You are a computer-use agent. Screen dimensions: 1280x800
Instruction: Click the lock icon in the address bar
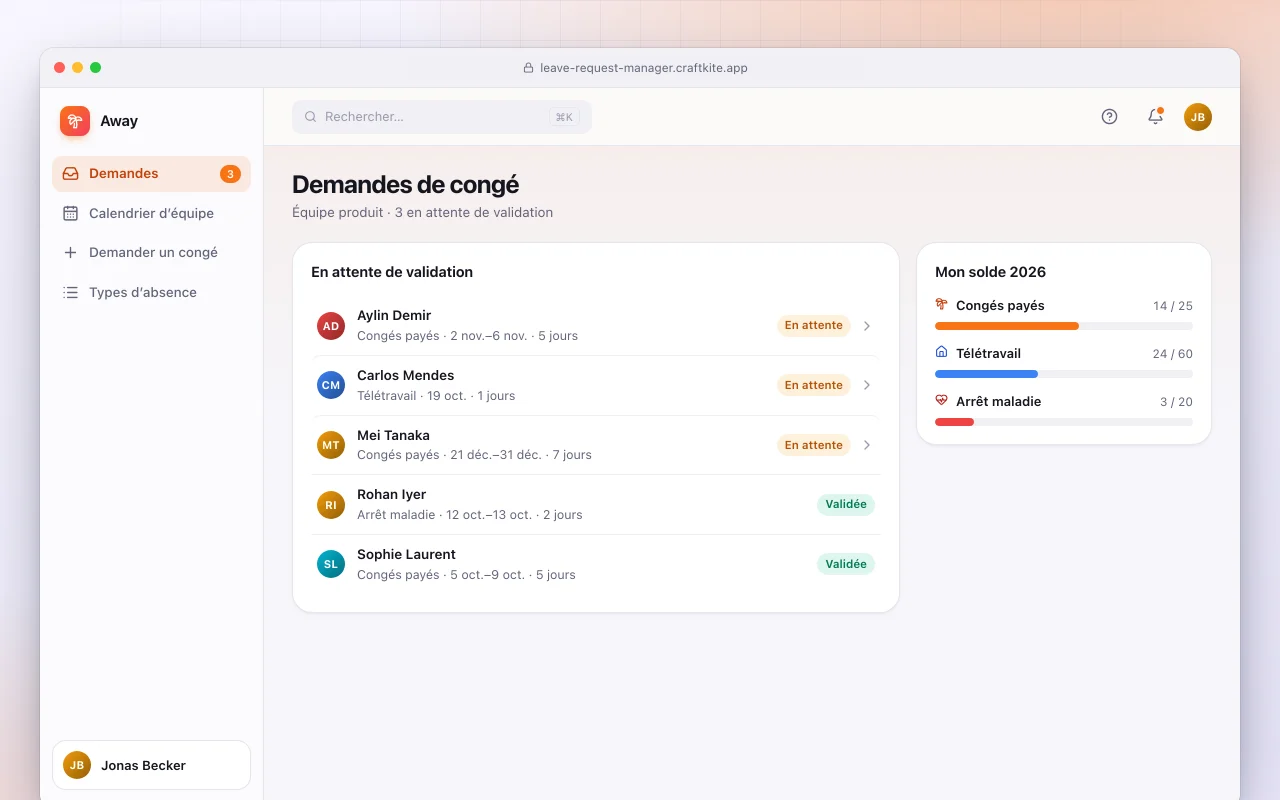click(x=528, y=68)
